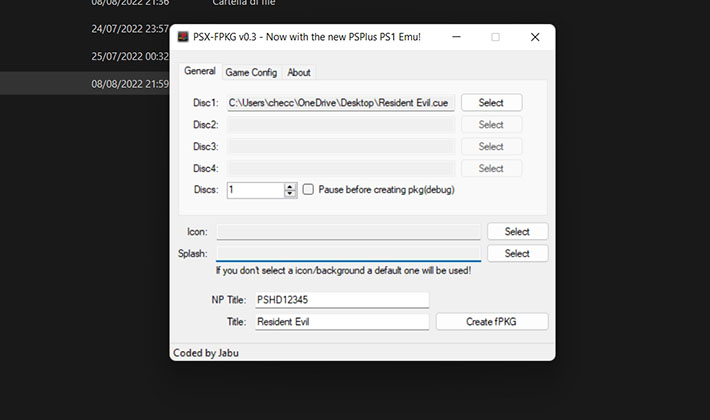Click the Select button for Disc2
Viewport: 710px width, 420px height.
point(491,124)
